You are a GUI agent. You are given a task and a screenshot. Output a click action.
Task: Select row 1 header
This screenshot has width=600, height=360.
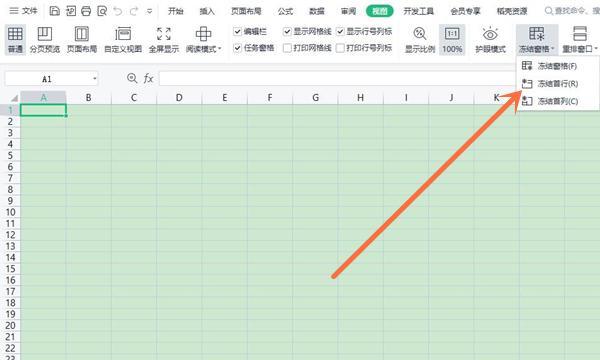tap(10, 110)
